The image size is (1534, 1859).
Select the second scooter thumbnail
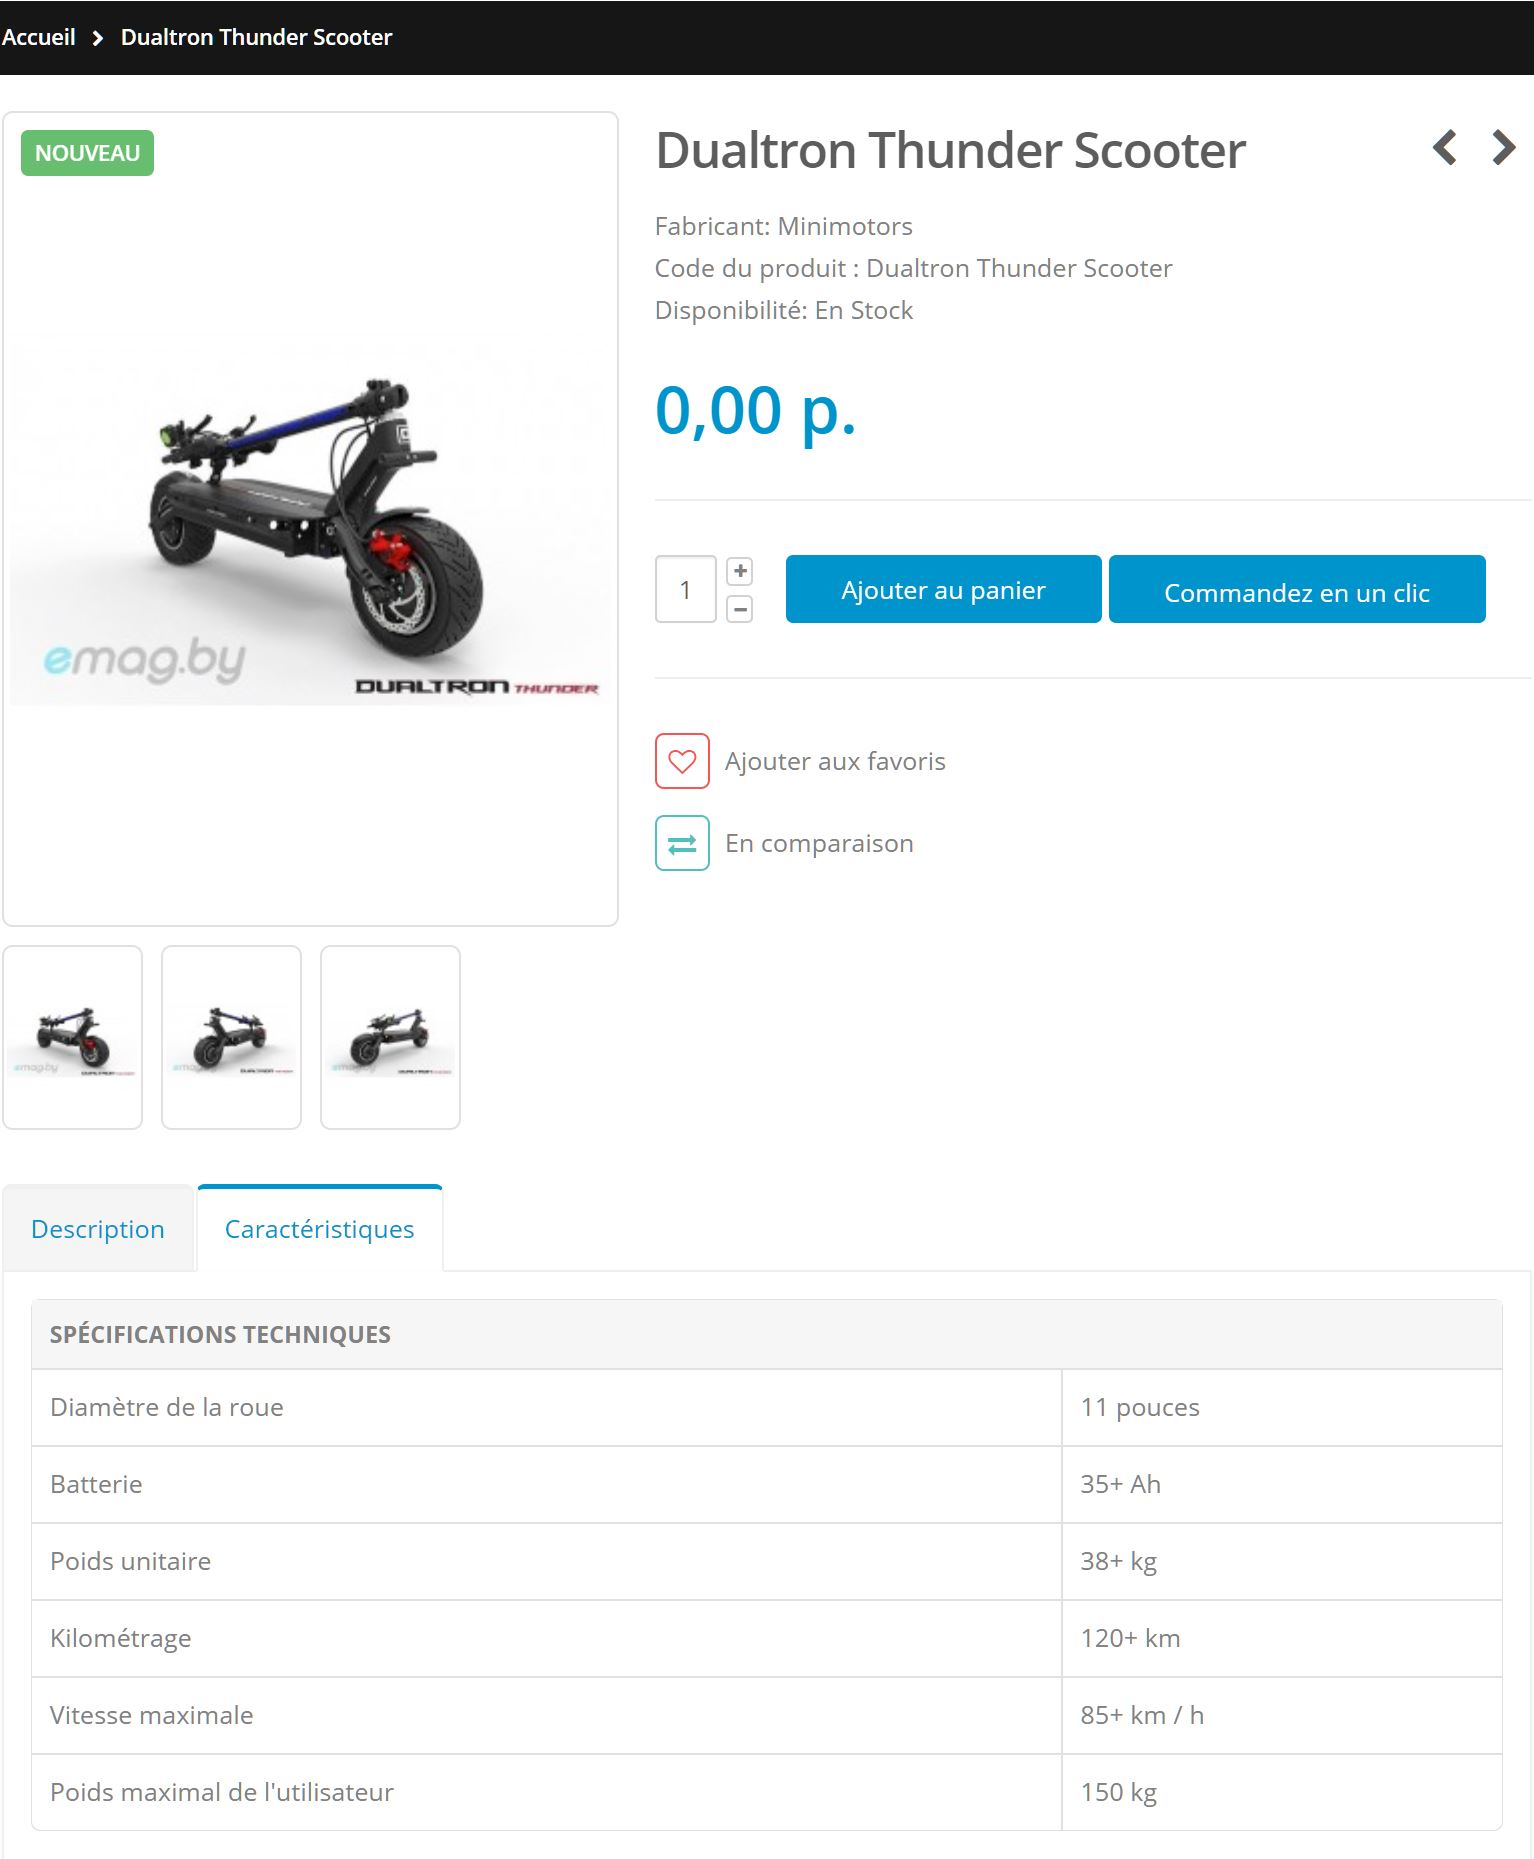click(x=232, y=1037)
